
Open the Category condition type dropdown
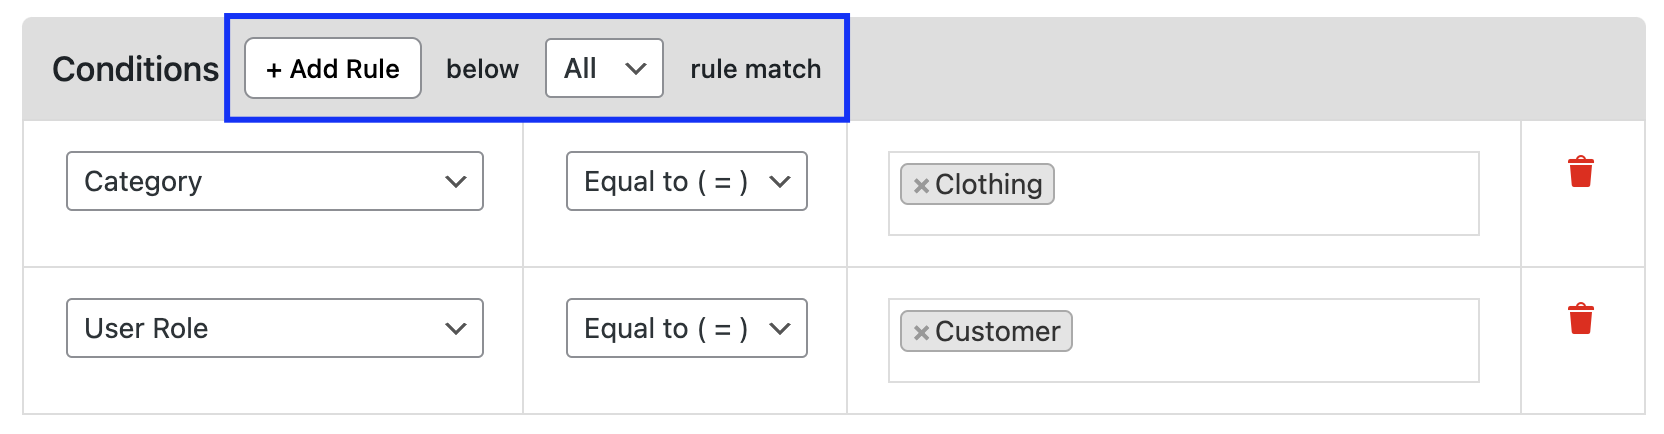pos(275,181)
